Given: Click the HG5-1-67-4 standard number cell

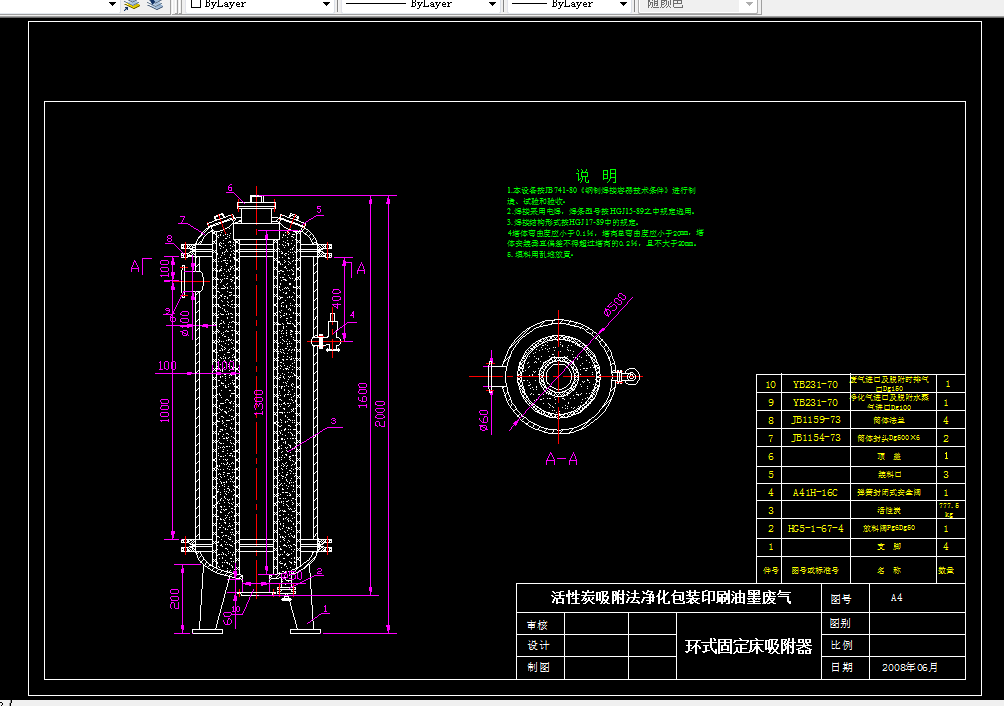Looking at the screenshot, I should (816, 529).
